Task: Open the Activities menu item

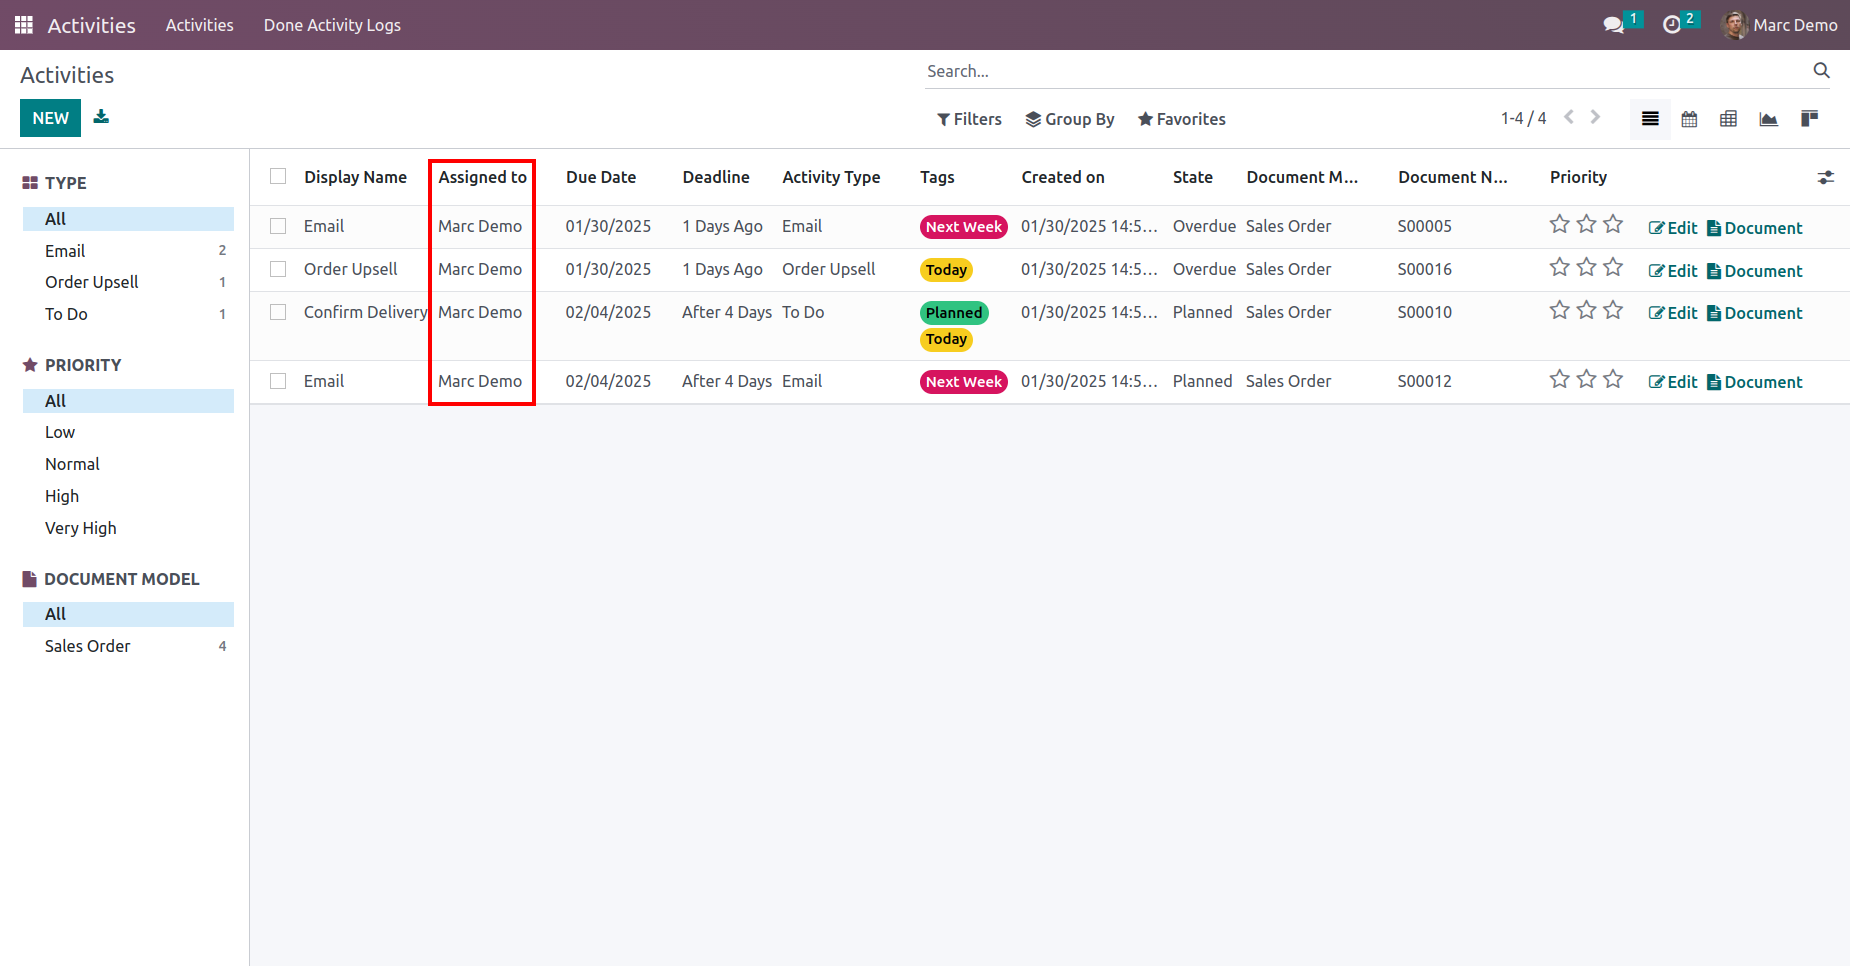Action: point(200,25)
